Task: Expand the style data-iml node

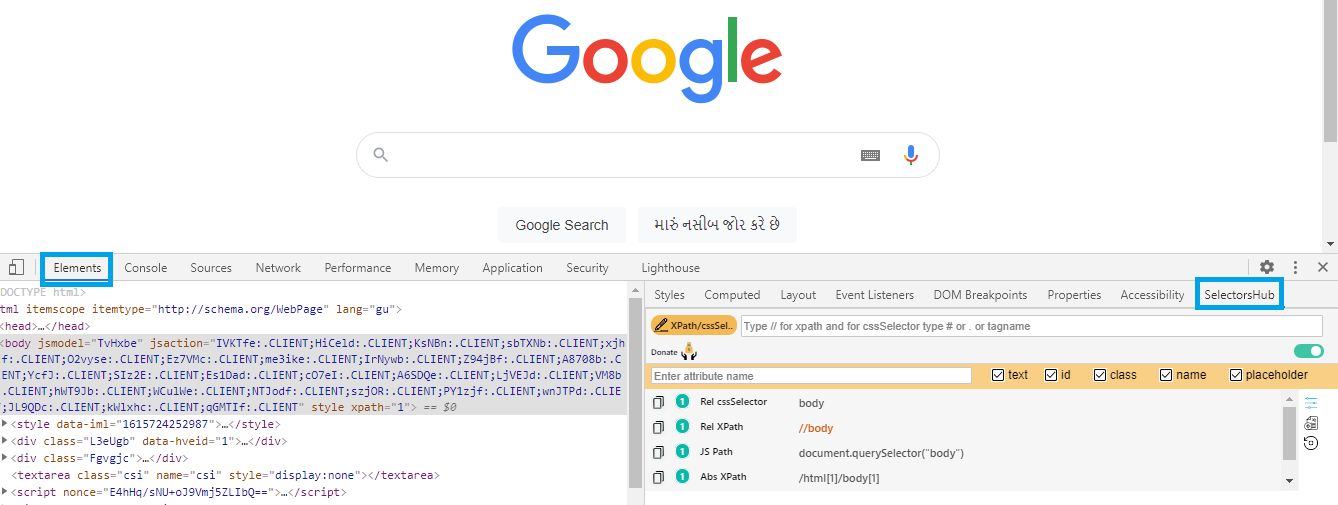Action: (x=5, y=425)
